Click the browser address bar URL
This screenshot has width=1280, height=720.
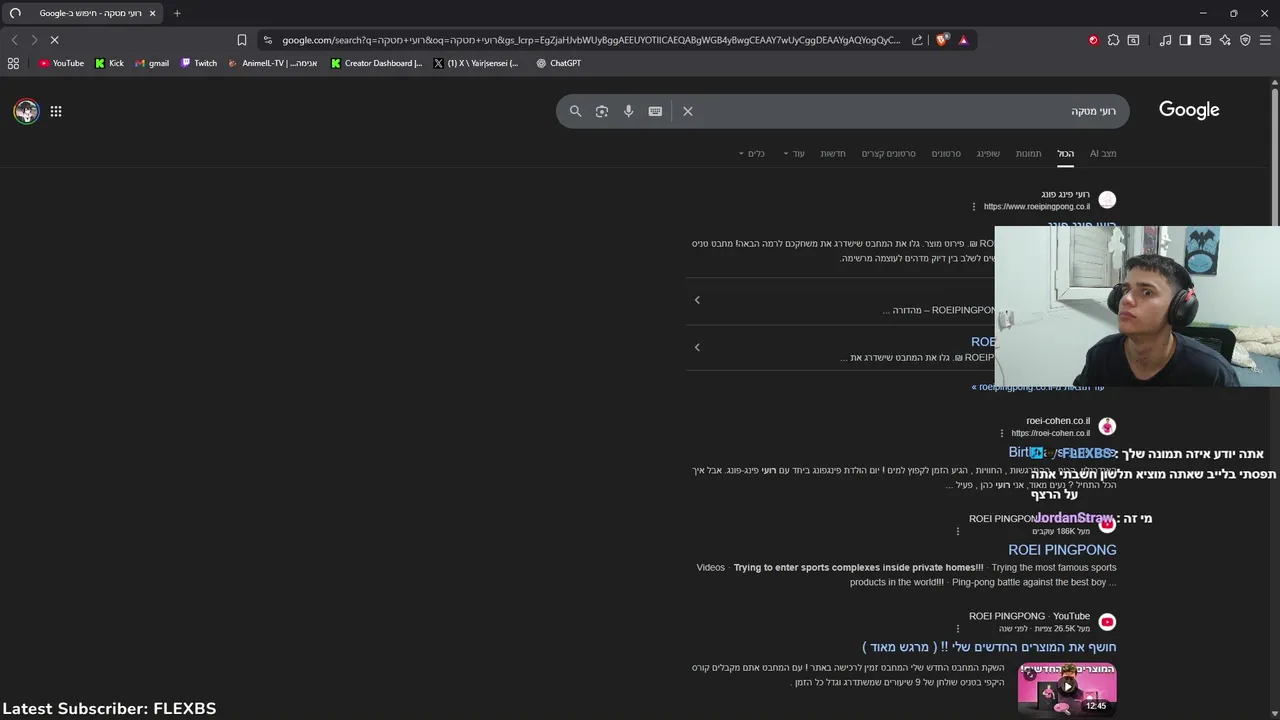590,40
